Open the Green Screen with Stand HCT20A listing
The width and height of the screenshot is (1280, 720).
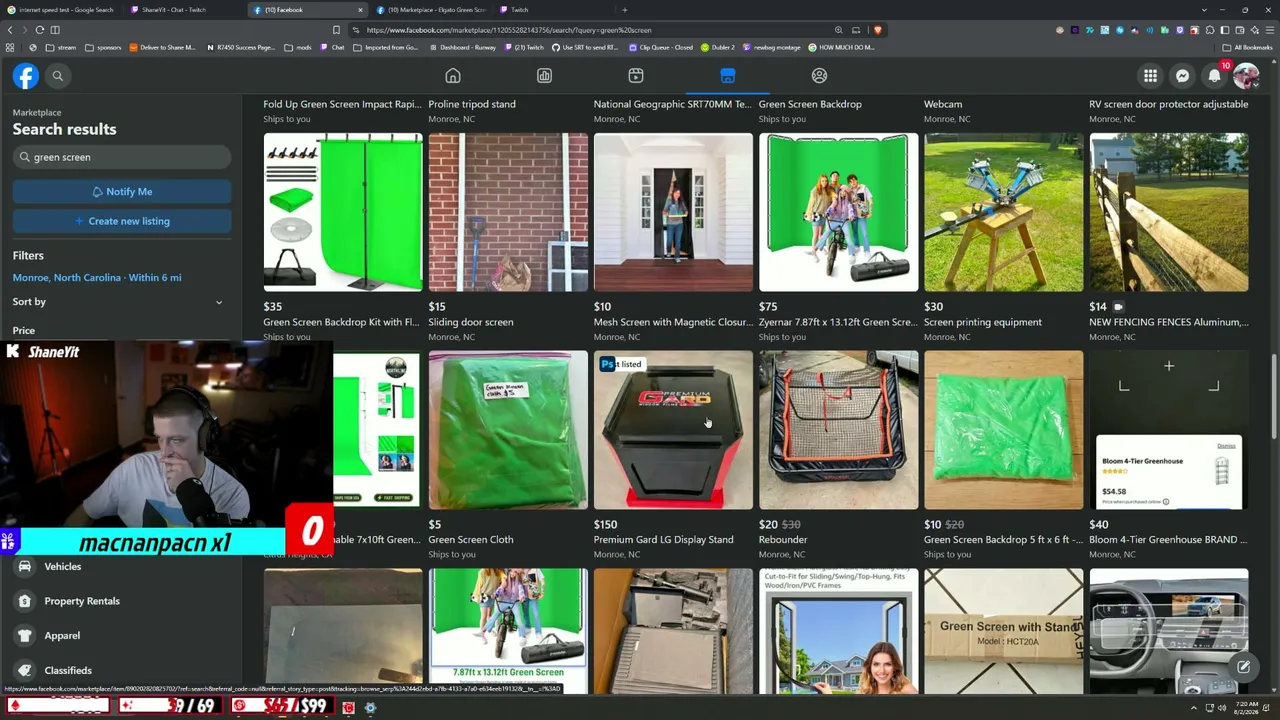(1003, 631)
